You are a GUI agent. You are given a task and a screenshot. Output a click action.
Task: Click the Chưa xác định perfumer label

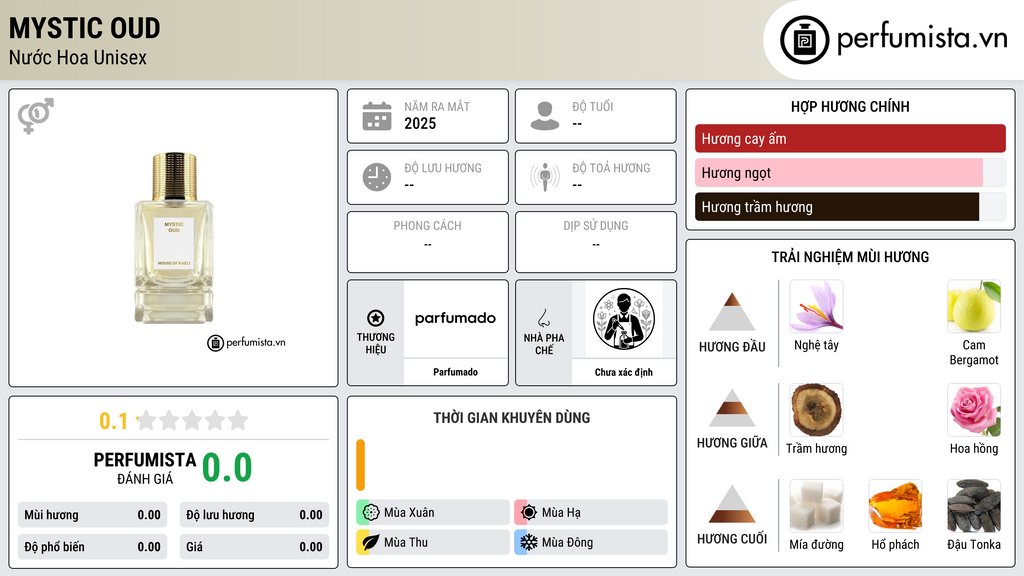pyautogui.click(x=624, y=372)
